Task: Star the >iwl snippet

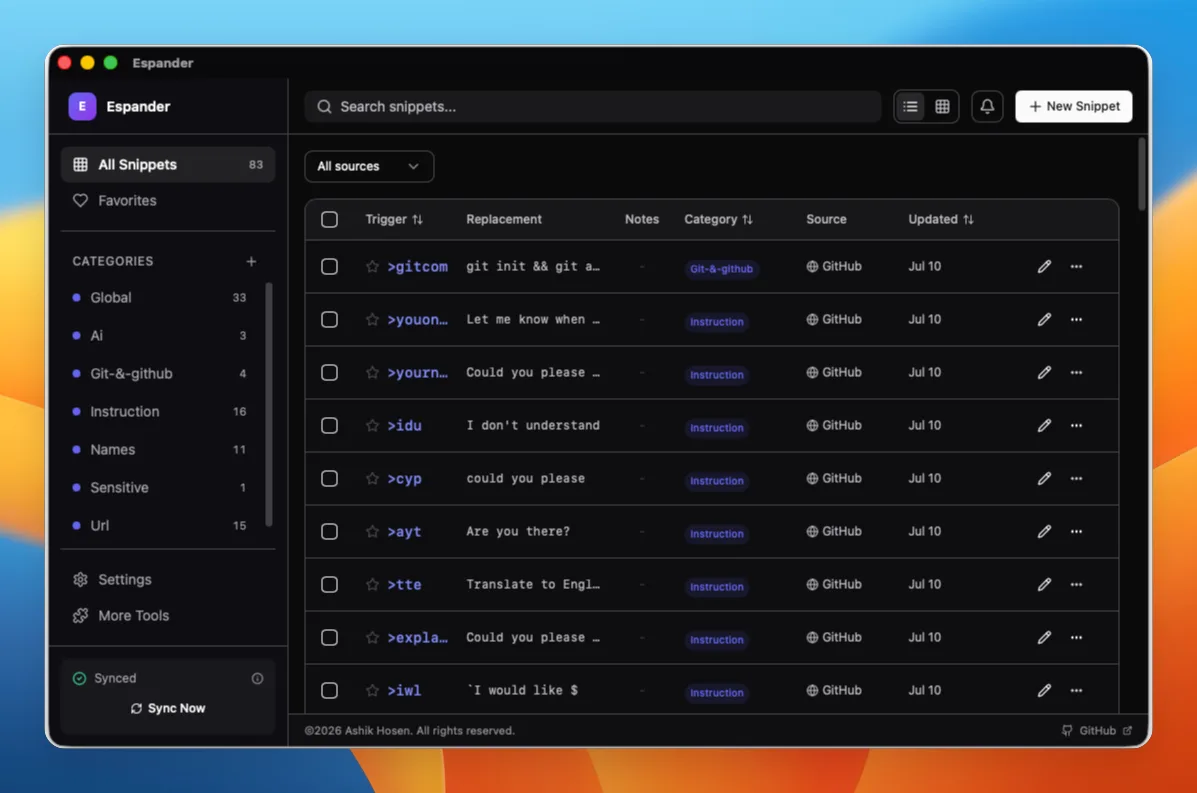Action: [x=372, y=691]
